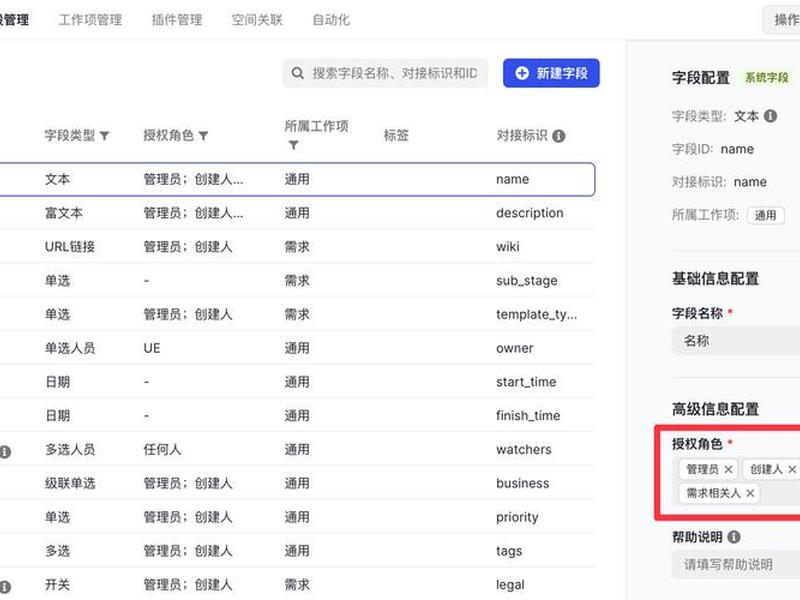Go to the 空间关联 tab
This screenshot has height=600, width=800.
coord(257,20)
